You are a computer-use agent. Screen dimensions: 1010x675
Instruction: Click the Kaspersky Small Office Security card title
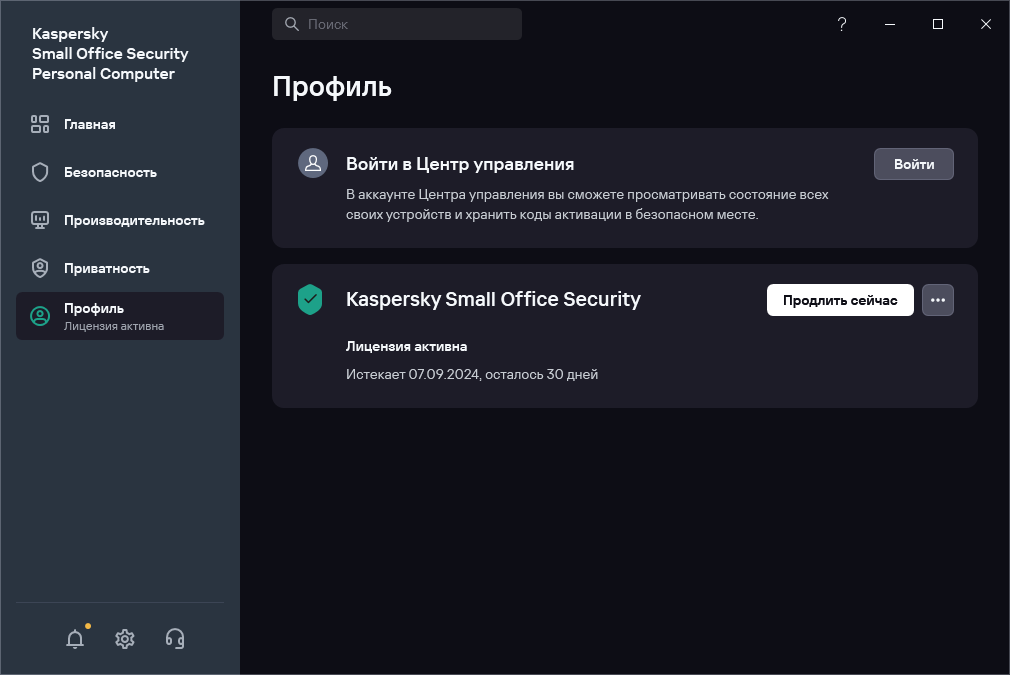point(493,299)
